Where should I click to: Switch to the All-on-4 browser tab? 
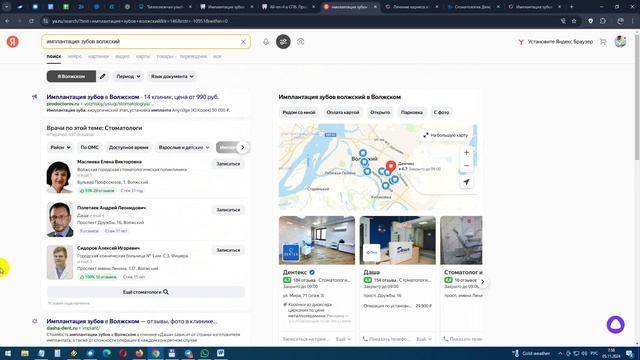tap(288, 7)
